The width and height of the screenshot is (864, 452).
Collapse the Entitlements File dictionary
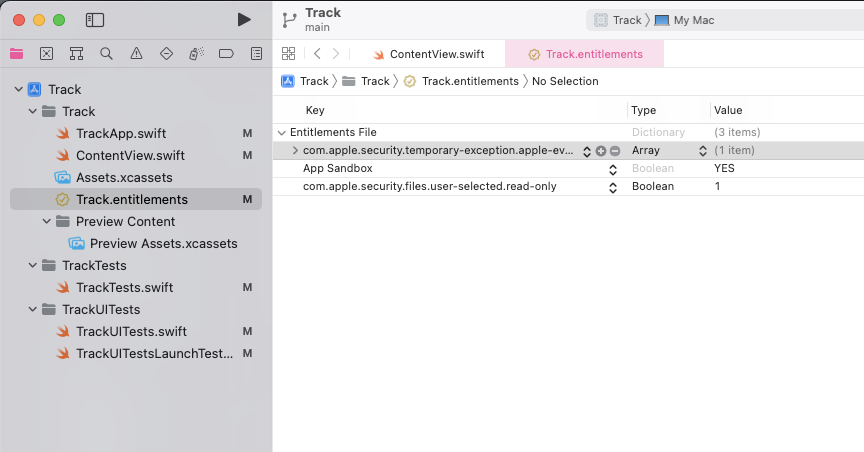281,133
